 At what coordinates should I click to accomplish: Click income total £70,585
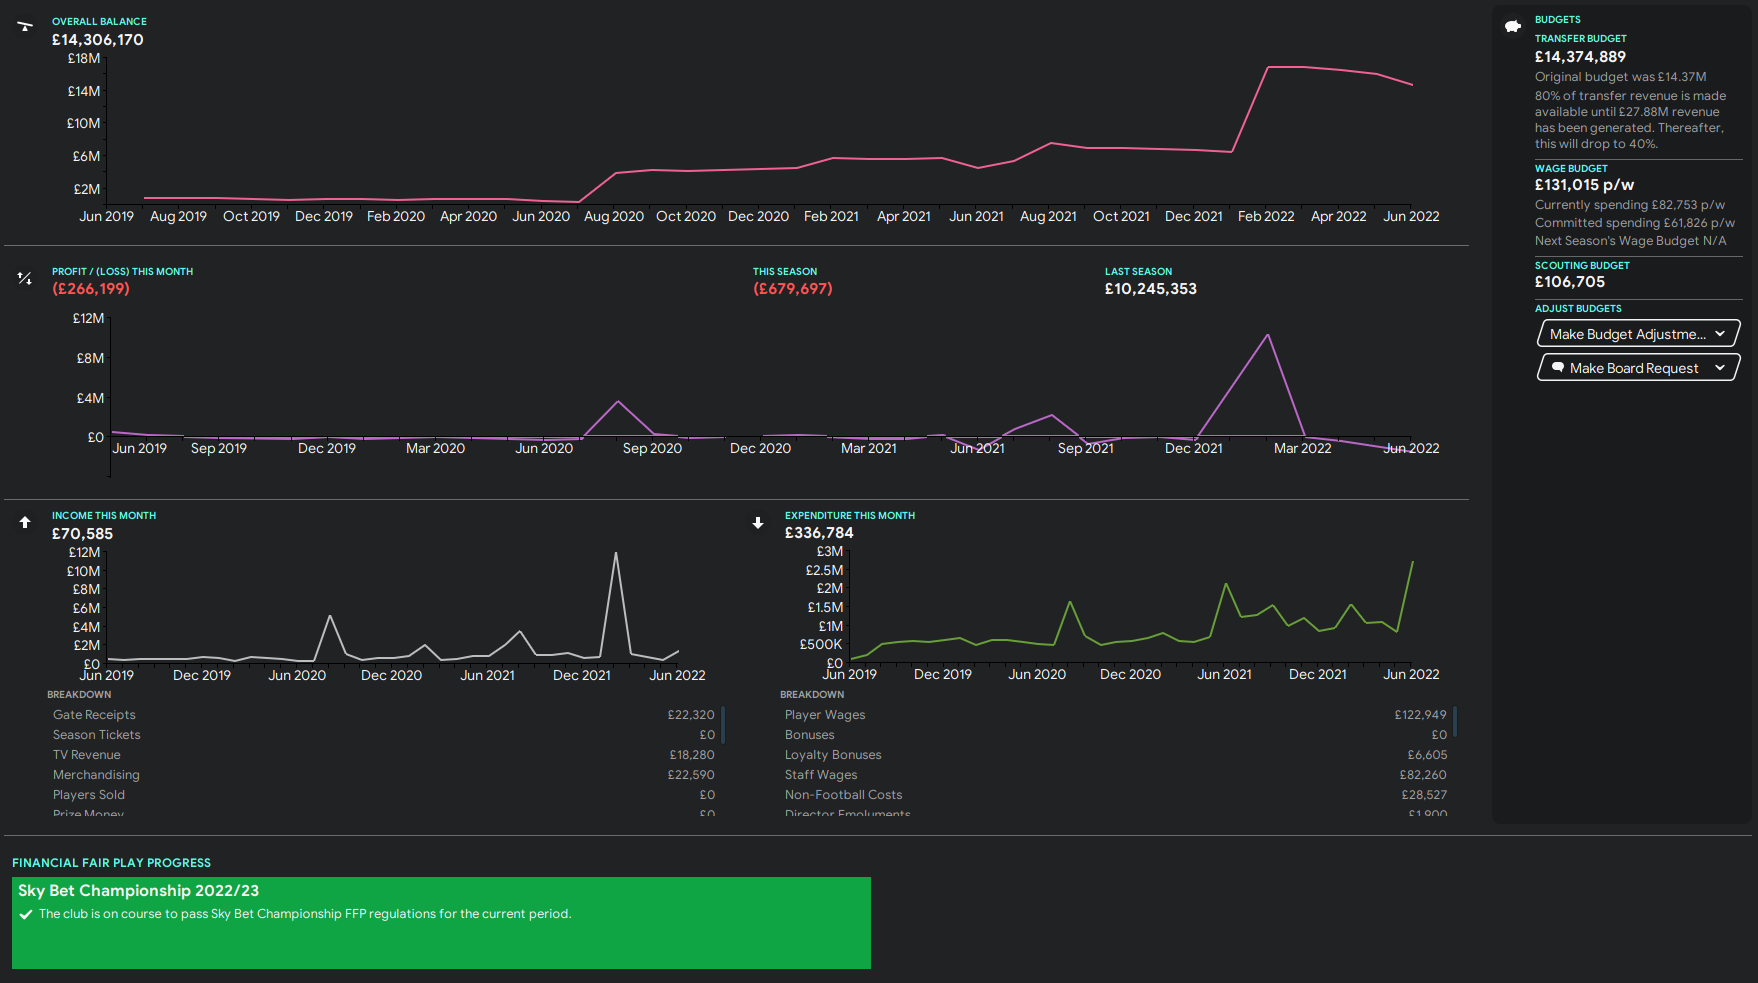point(82,534)
